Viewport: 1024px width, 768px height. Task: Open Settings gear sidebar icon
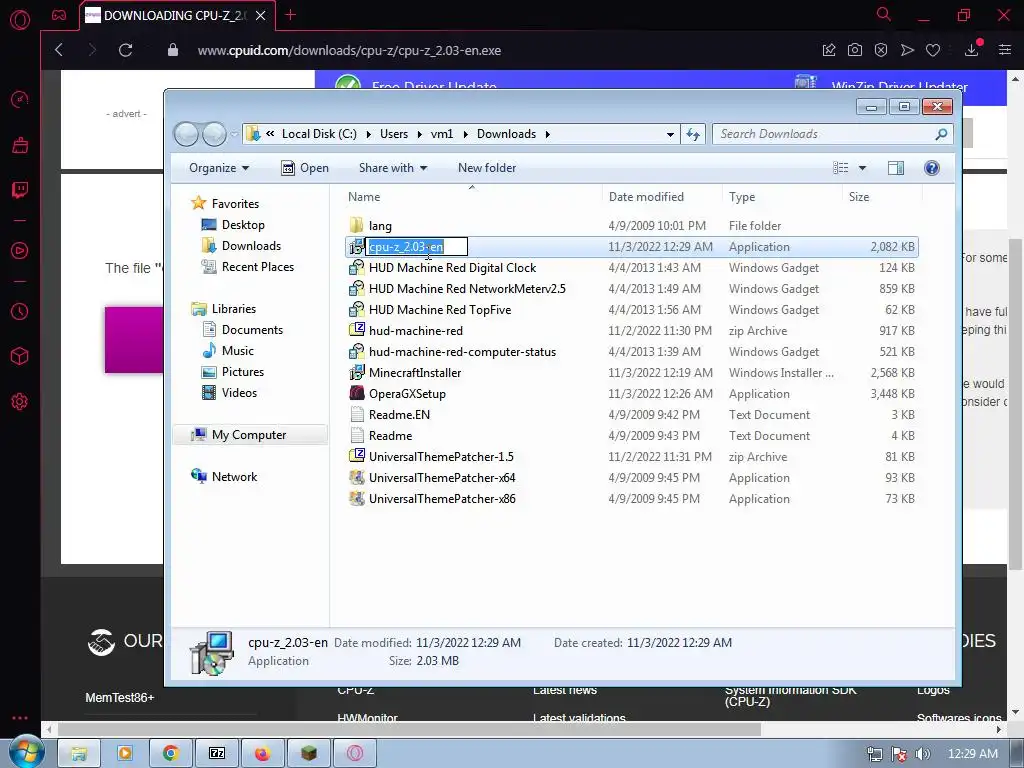coord(20,401)
